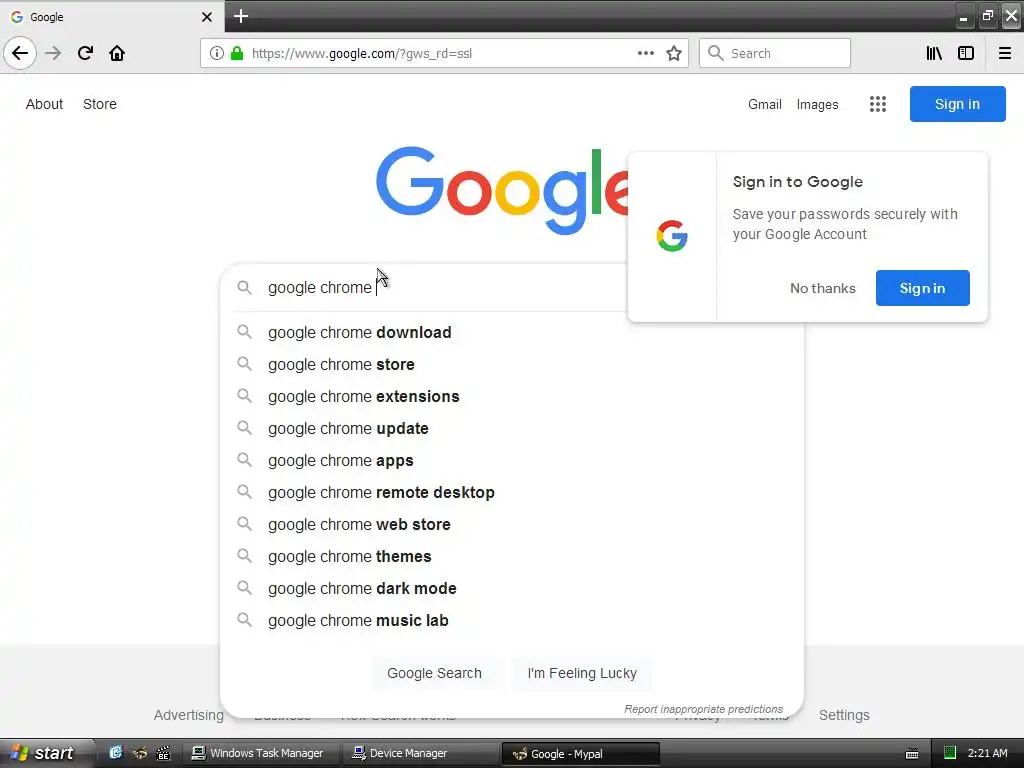This screenshot has height=768, width=1024.
Task: Go to the browser home page icon
Action: click(x=117, y=53)
